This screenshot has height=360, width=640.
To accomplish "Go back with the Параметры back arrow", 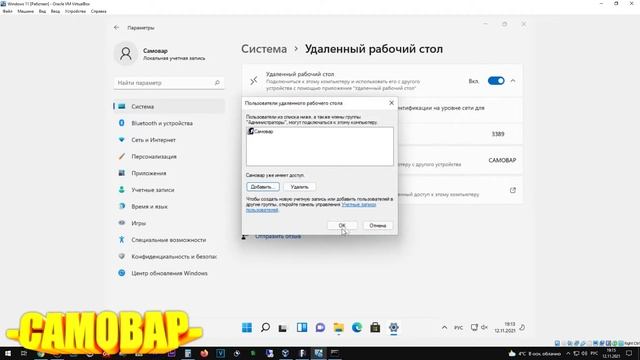I will [x=117, y=27].
